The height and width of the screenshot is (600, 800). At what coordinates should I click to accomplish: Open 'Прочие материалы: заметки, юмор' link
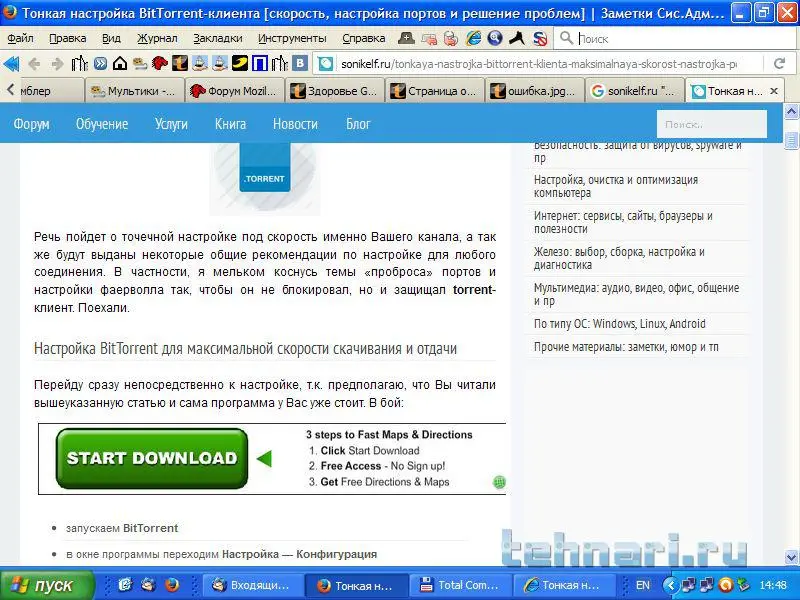point(626,347)
